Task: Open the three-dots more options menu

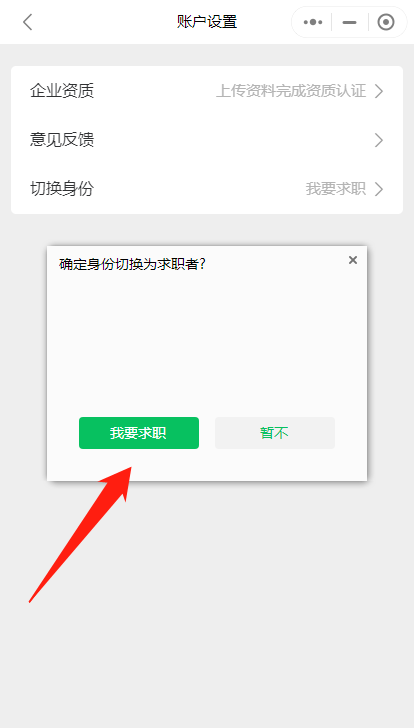Action: point(312,22)
